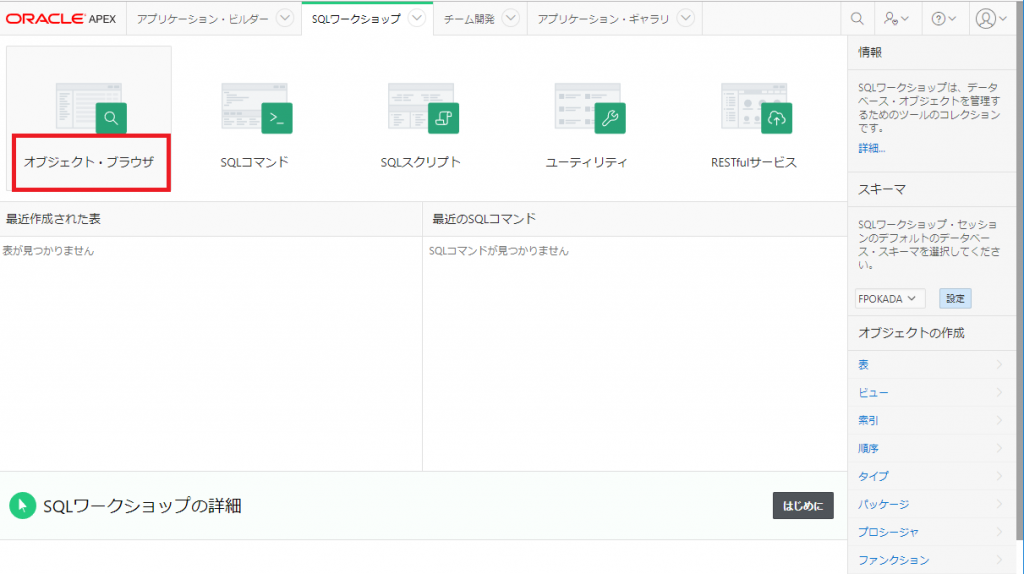Expand チーム開発 dropdown arrow

[511, 18]
